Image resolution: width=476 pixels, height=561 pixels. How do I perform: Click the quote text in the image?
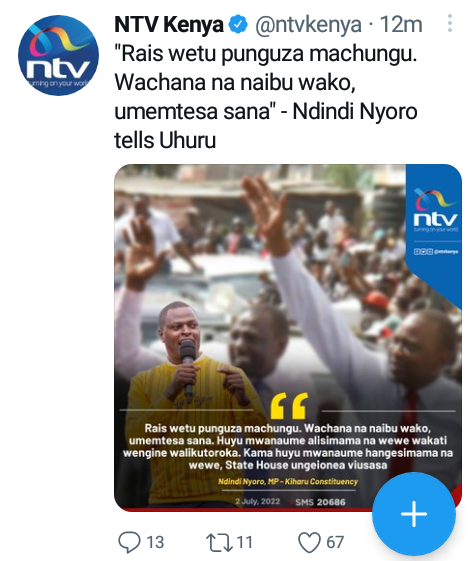[288, 447]
